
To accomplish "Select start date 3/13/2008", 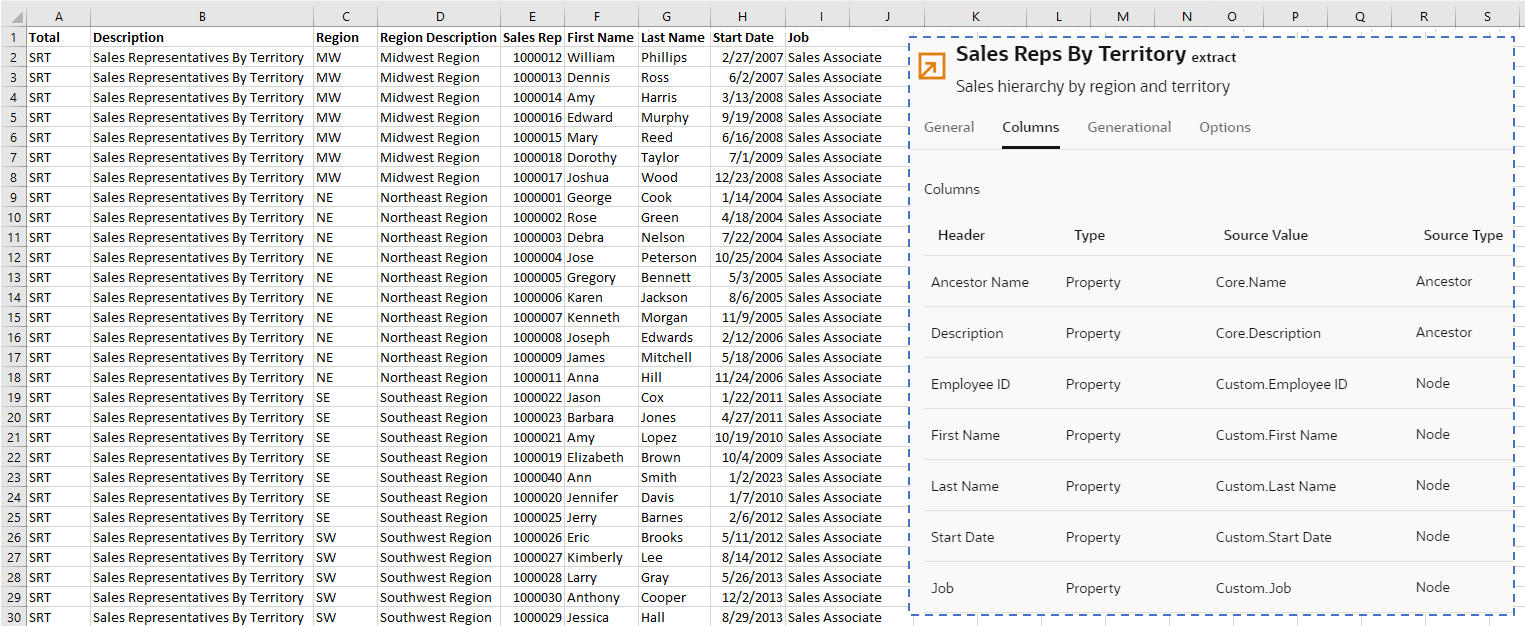I will pos(747,97).
